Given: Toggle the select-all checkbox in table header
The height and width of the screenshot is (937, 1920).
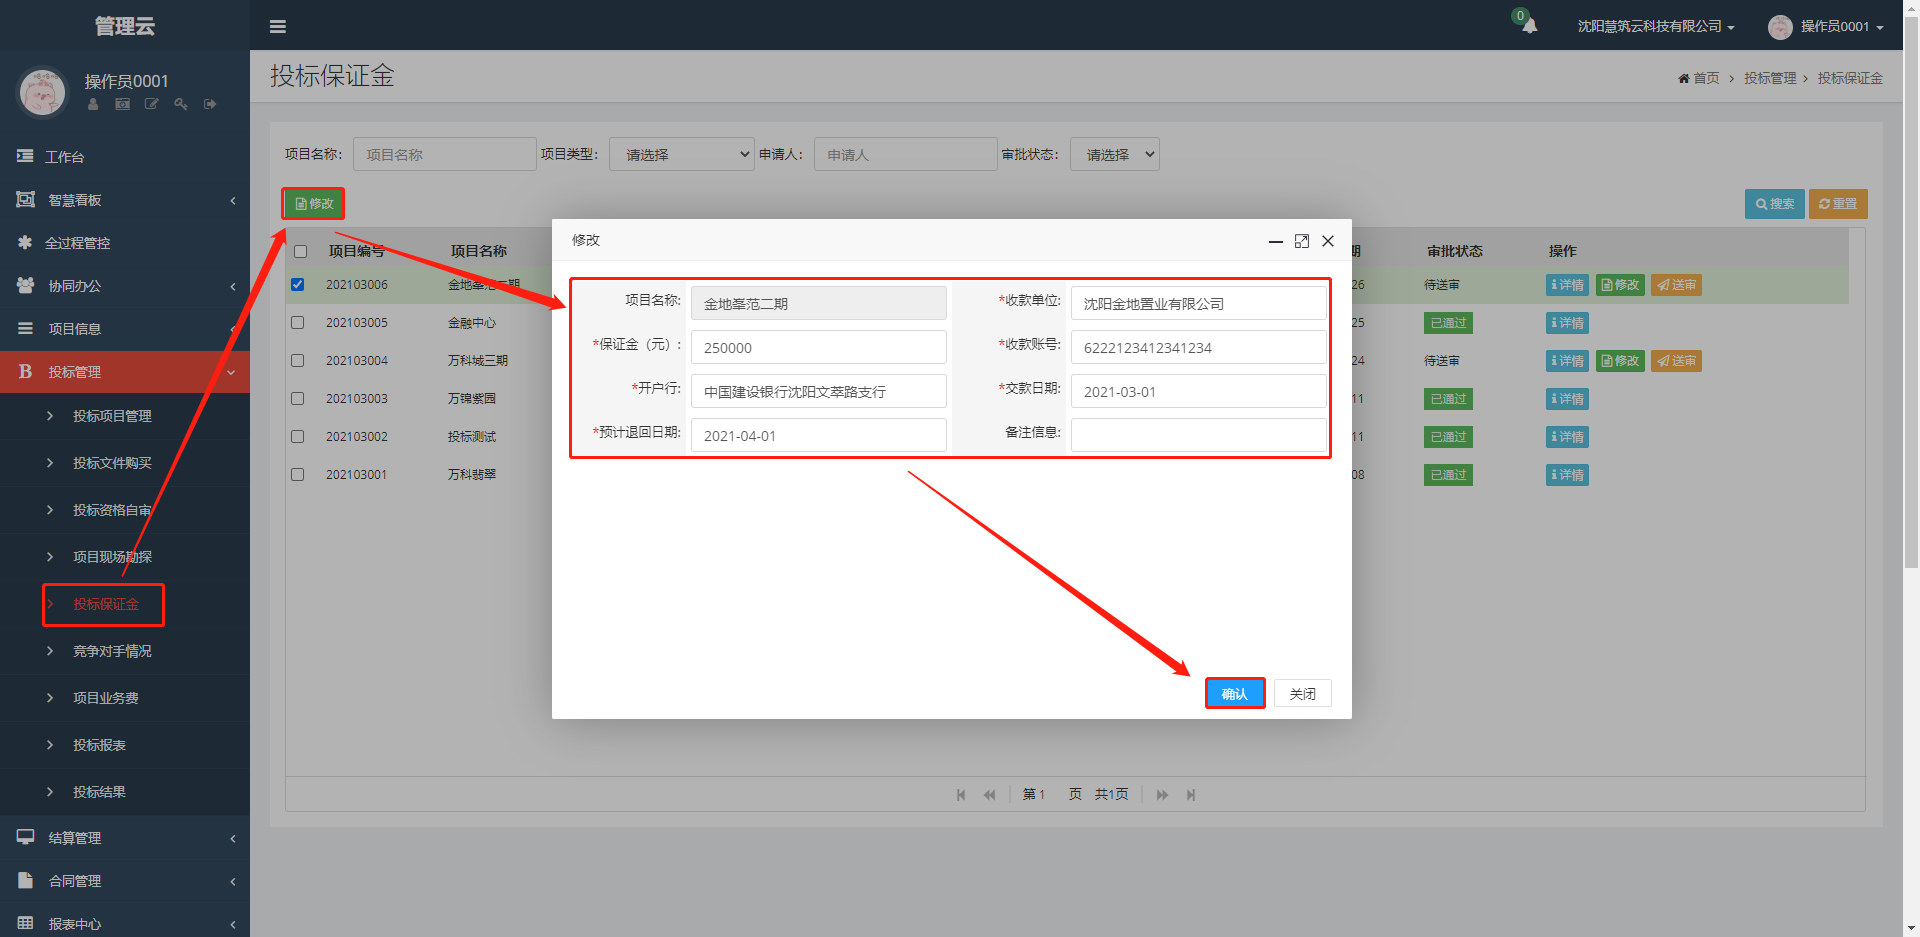Looking at the screenshot, I should tap(300, 251).
